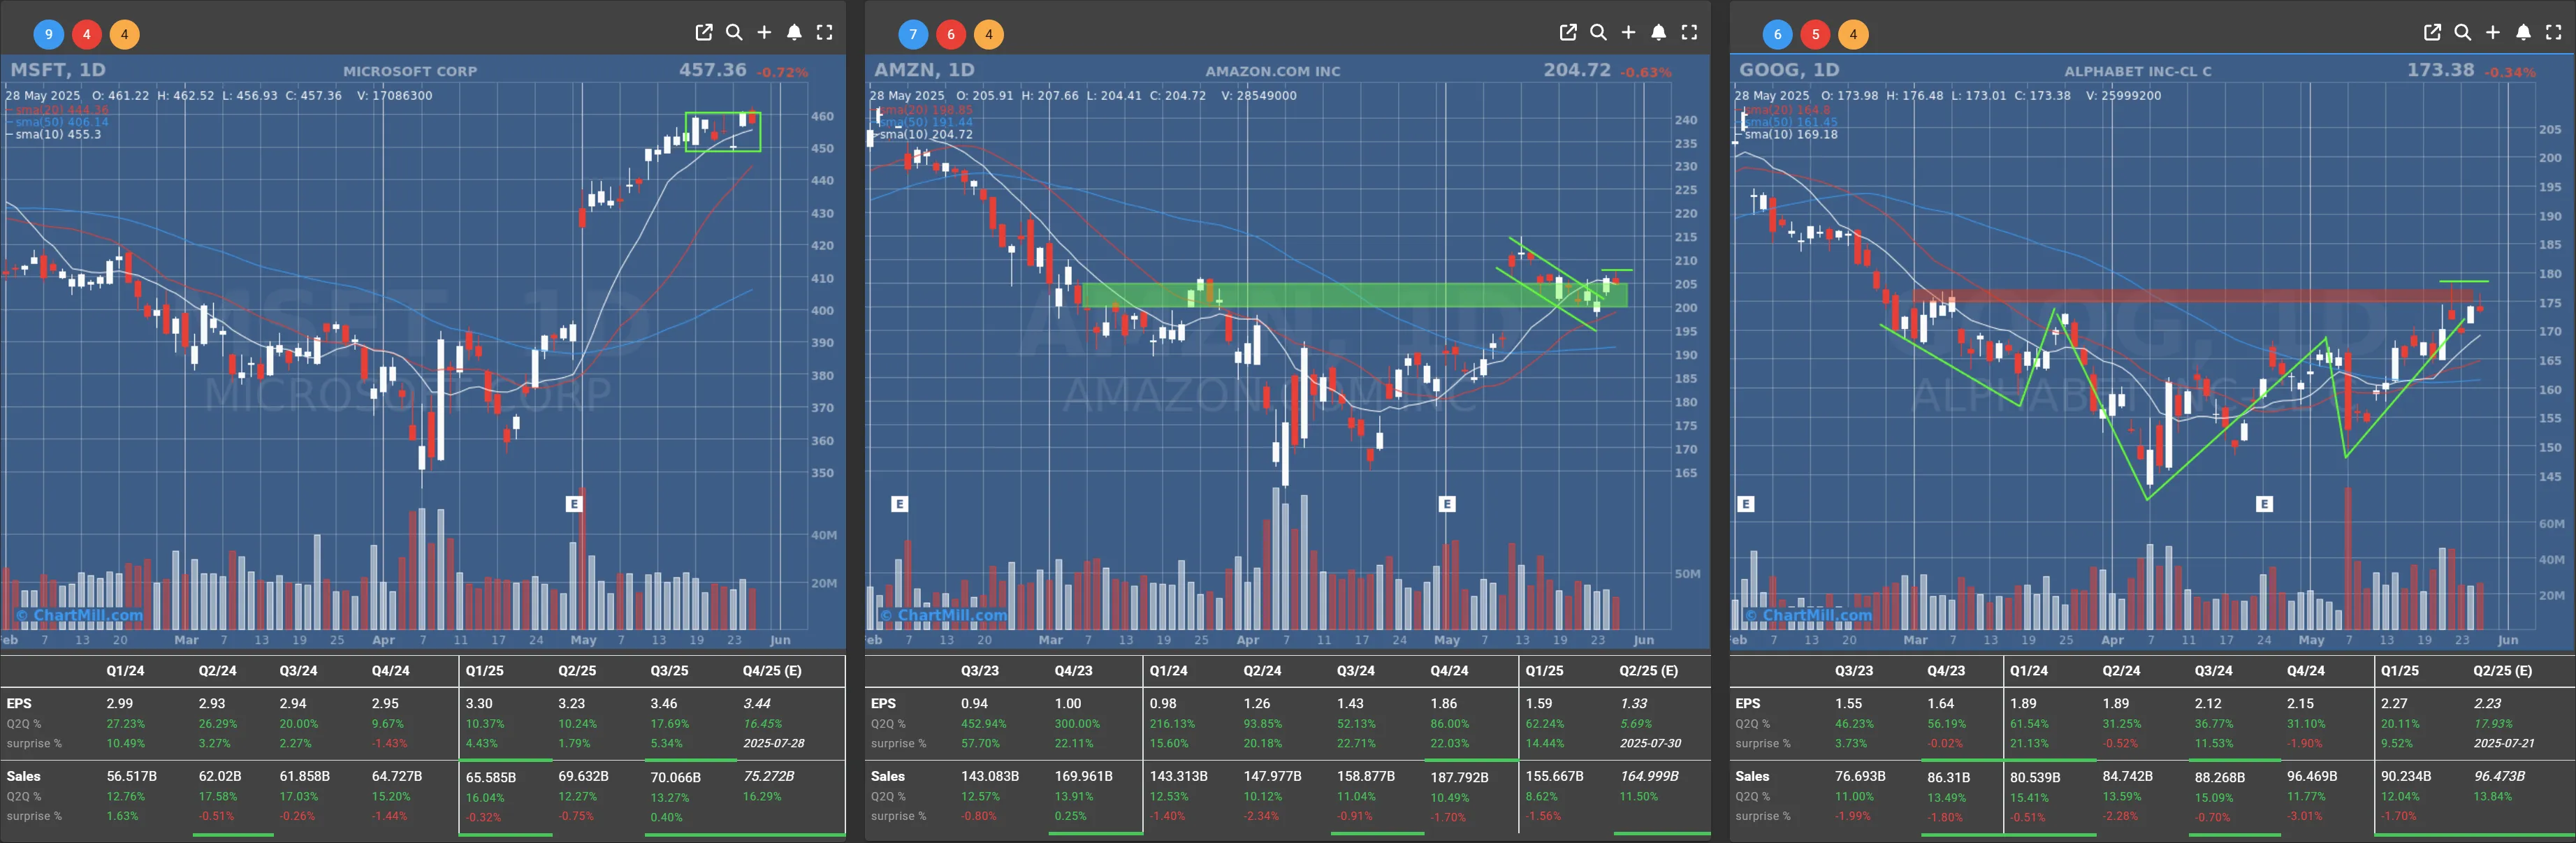This screenshot has height=843, width=2576.
Task: Click GOOG blue rating badge 6
Action: coord(1777,34)
